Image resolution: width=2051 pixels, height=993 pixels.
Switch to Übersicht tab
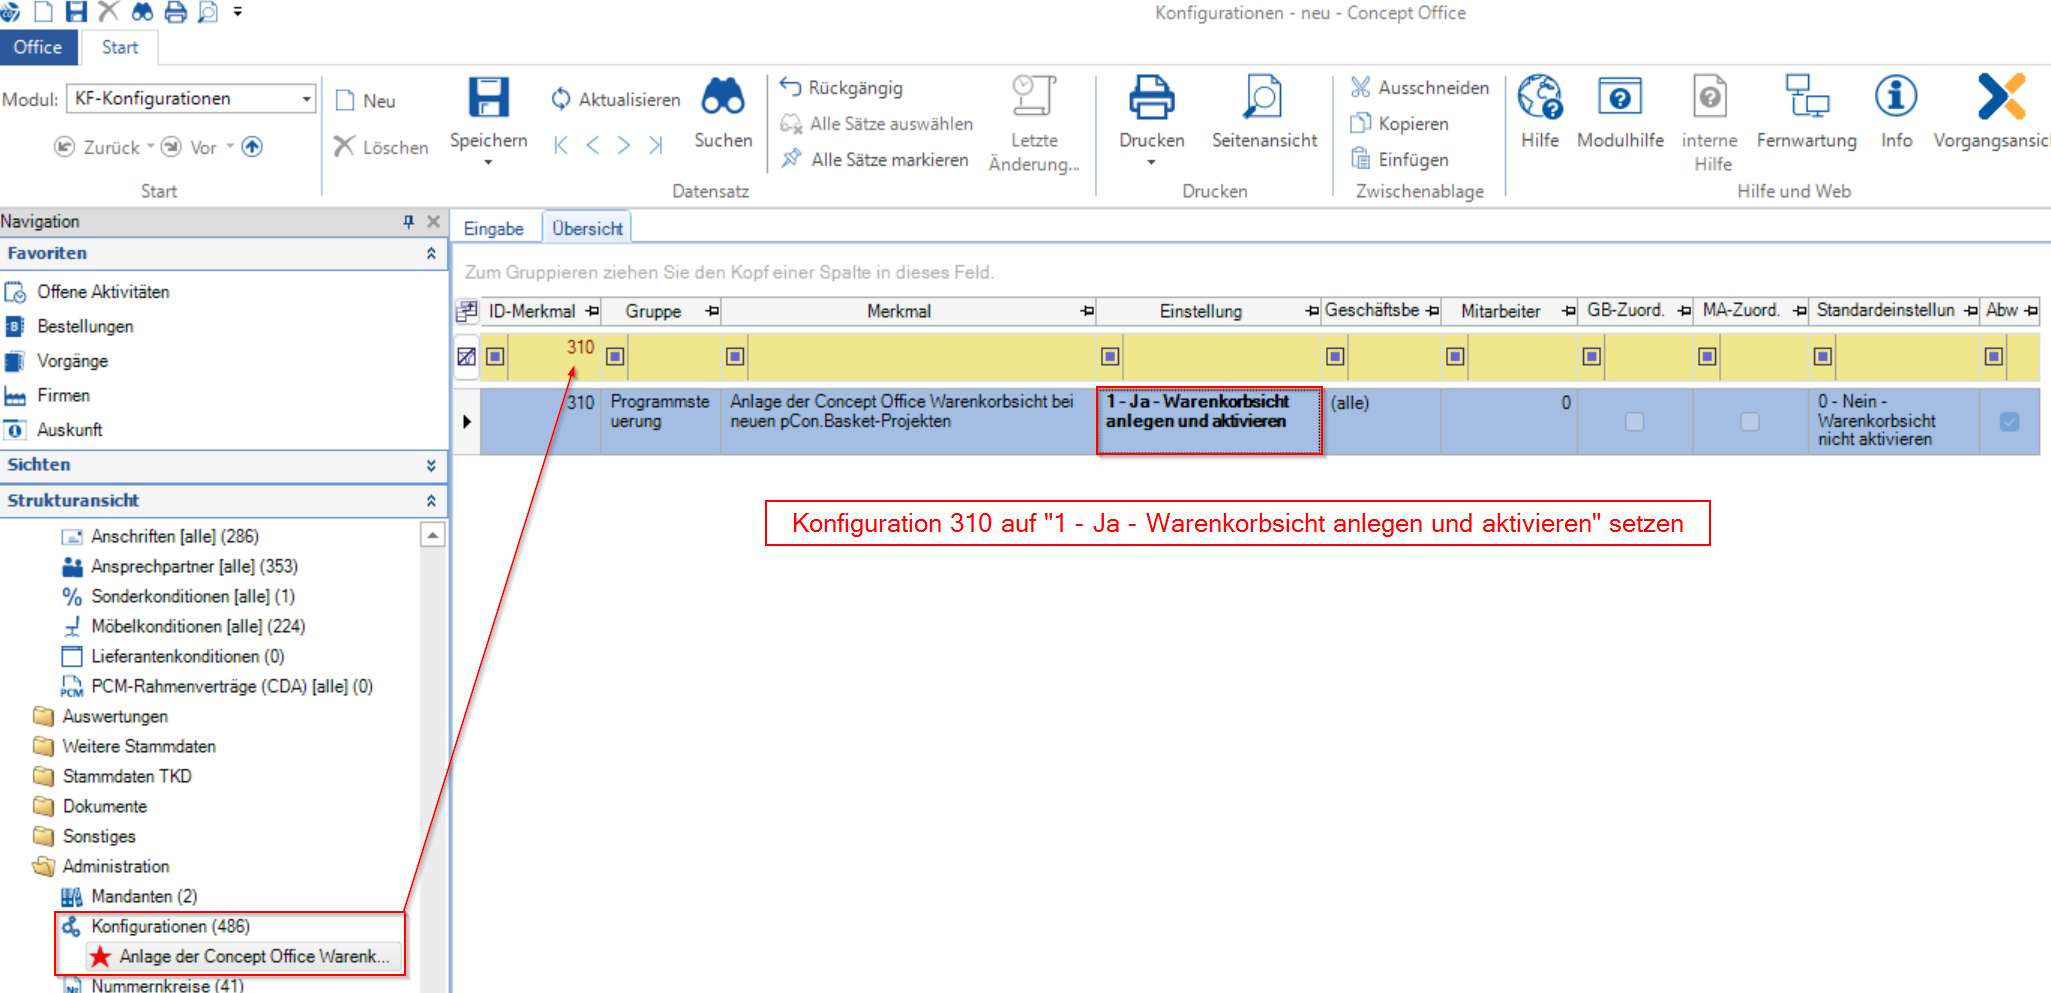pos(587,228)
